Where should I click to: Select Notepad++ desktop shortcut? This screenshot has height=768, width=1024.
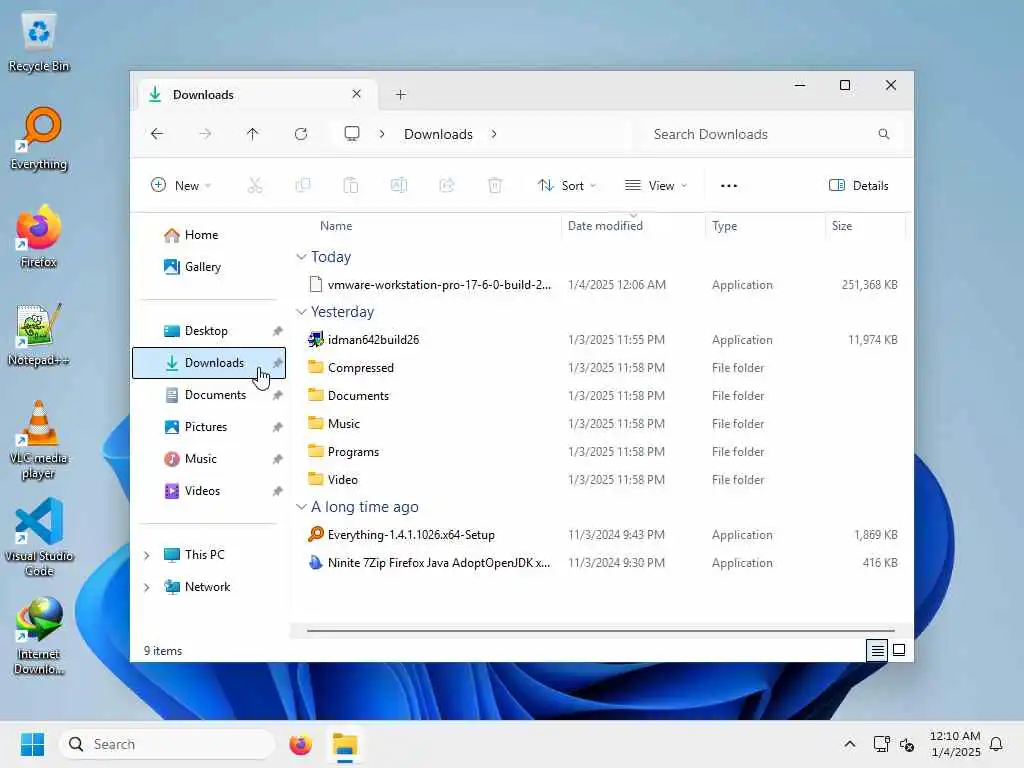click(39, 335)
